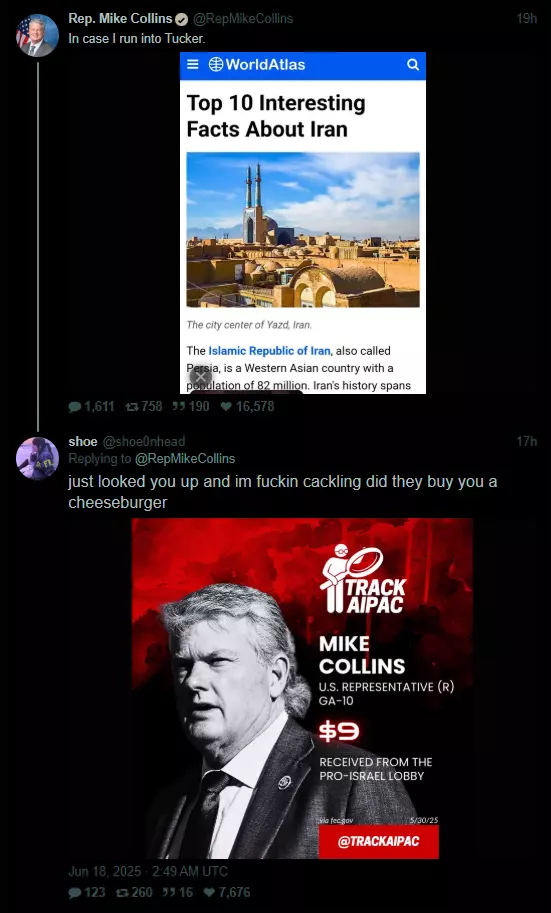Open shoe's profile avatar
Image resolution: width=551 pixels, height=913 pixels.
[37, 459]
